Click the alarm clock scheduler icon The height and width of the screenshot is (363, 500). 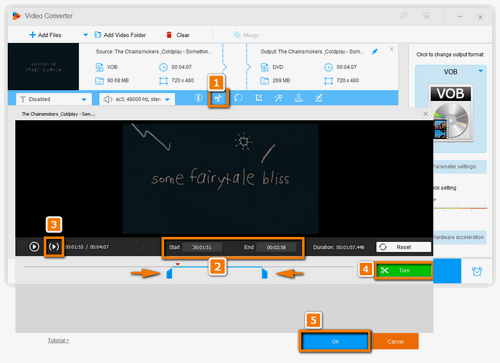click(477, 271)
